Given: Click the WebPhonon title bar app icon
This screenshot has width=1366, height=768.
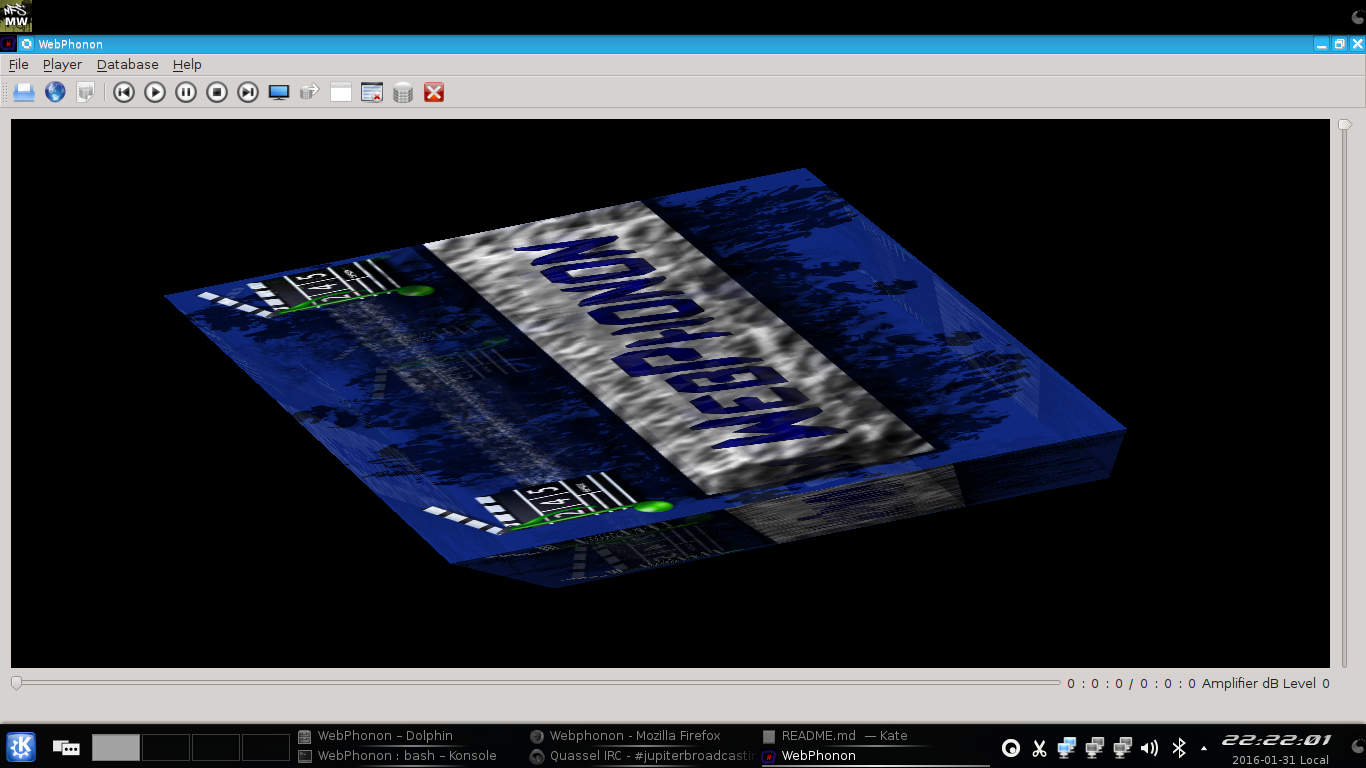Looking at the screenshot, I should click(x=8, y=44).
